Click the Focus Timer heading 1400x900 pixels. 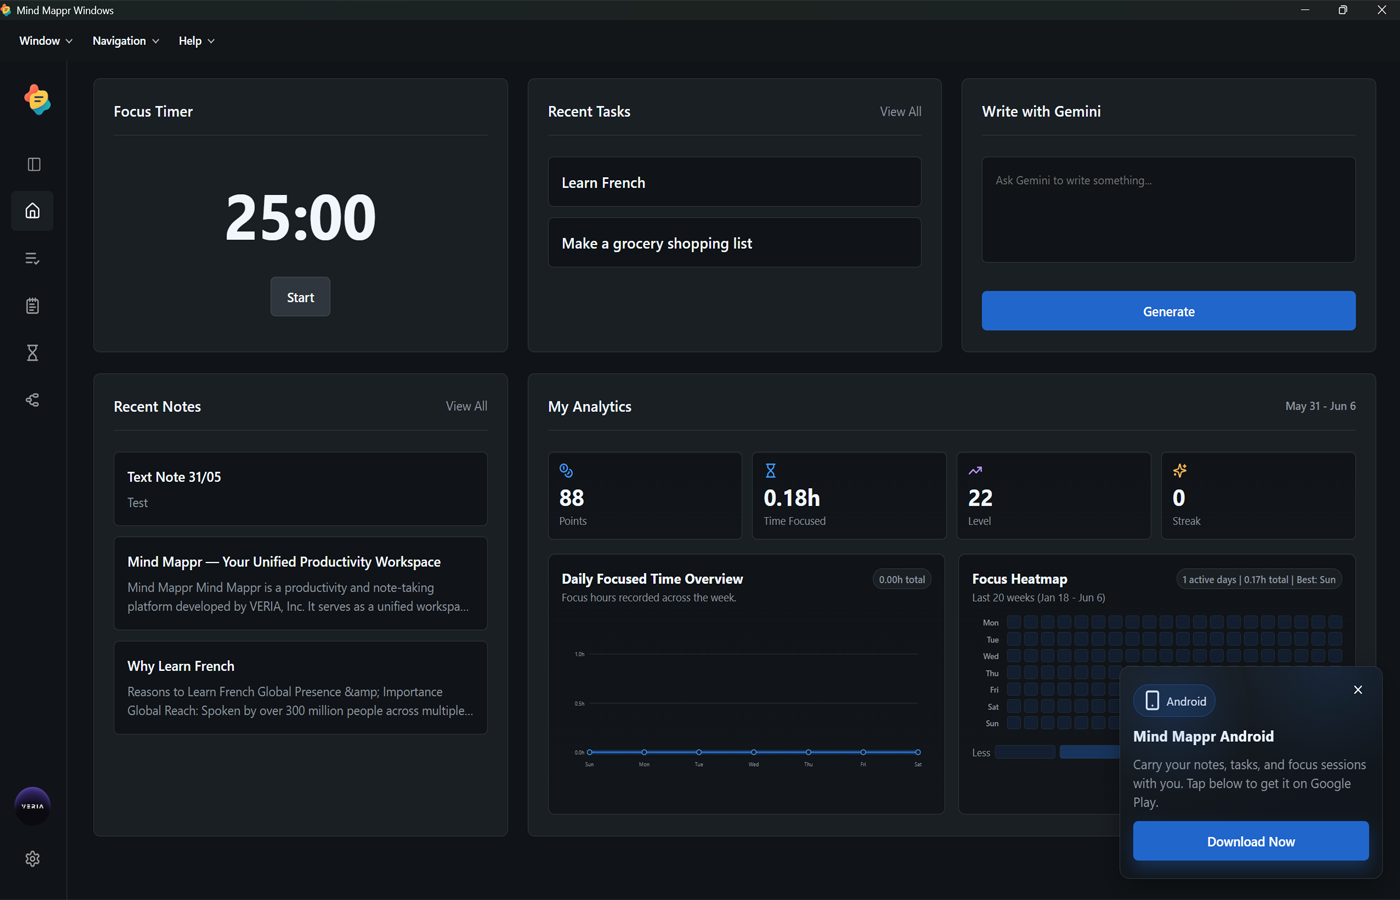tap(153, 112)
